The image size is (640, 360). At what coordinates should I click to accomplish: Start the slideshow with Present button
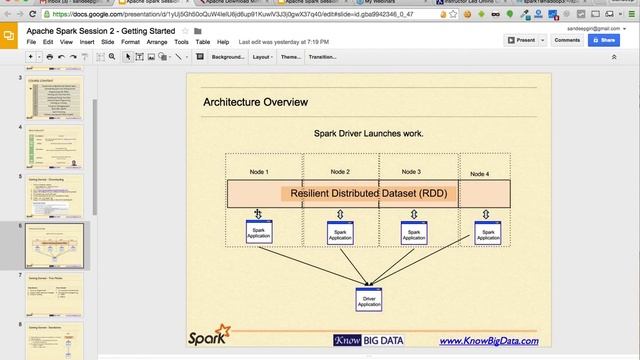tap(521, 40)
